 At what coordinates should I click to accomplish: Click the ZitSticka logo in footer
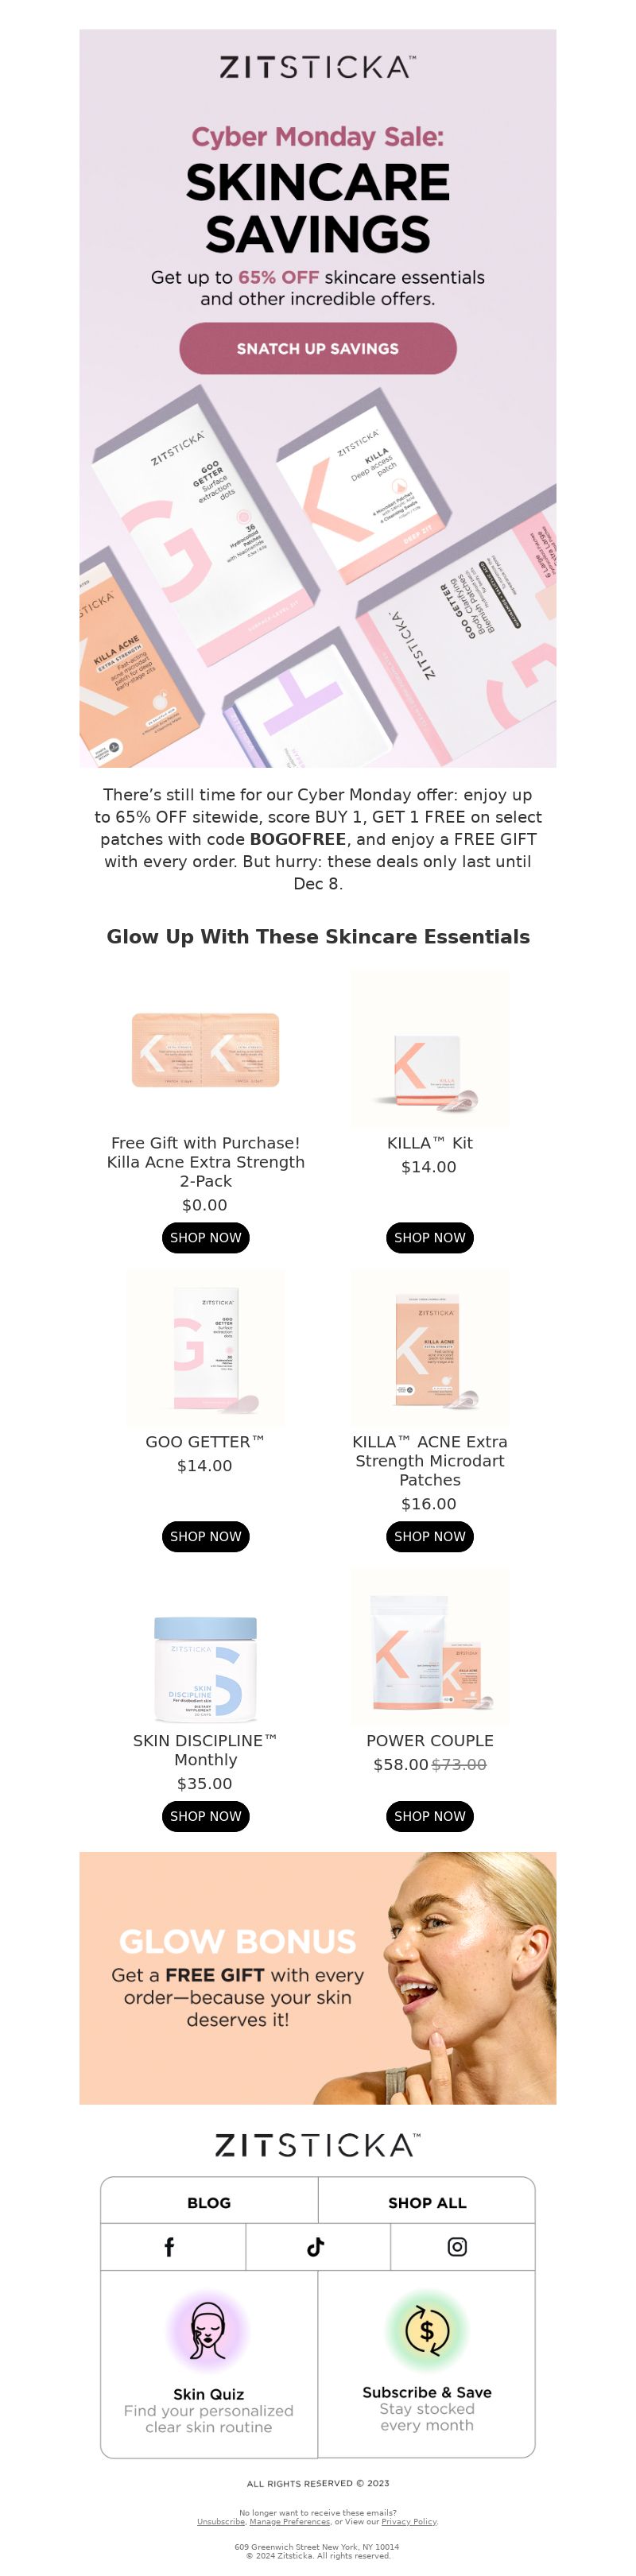pyautogui.click(x=318, y=2145)
